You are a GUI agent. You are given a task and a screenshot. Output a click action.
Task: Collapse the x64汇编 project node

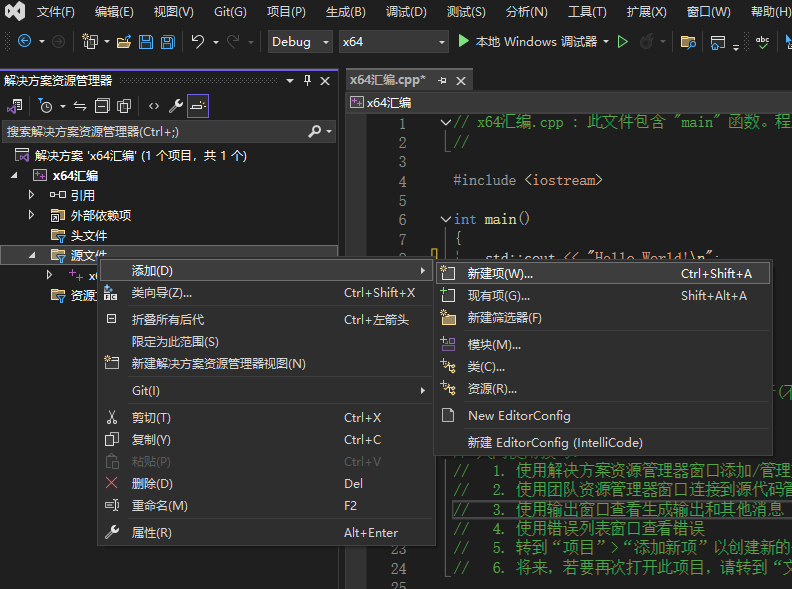pyautogui.click(x=14, y=175)
